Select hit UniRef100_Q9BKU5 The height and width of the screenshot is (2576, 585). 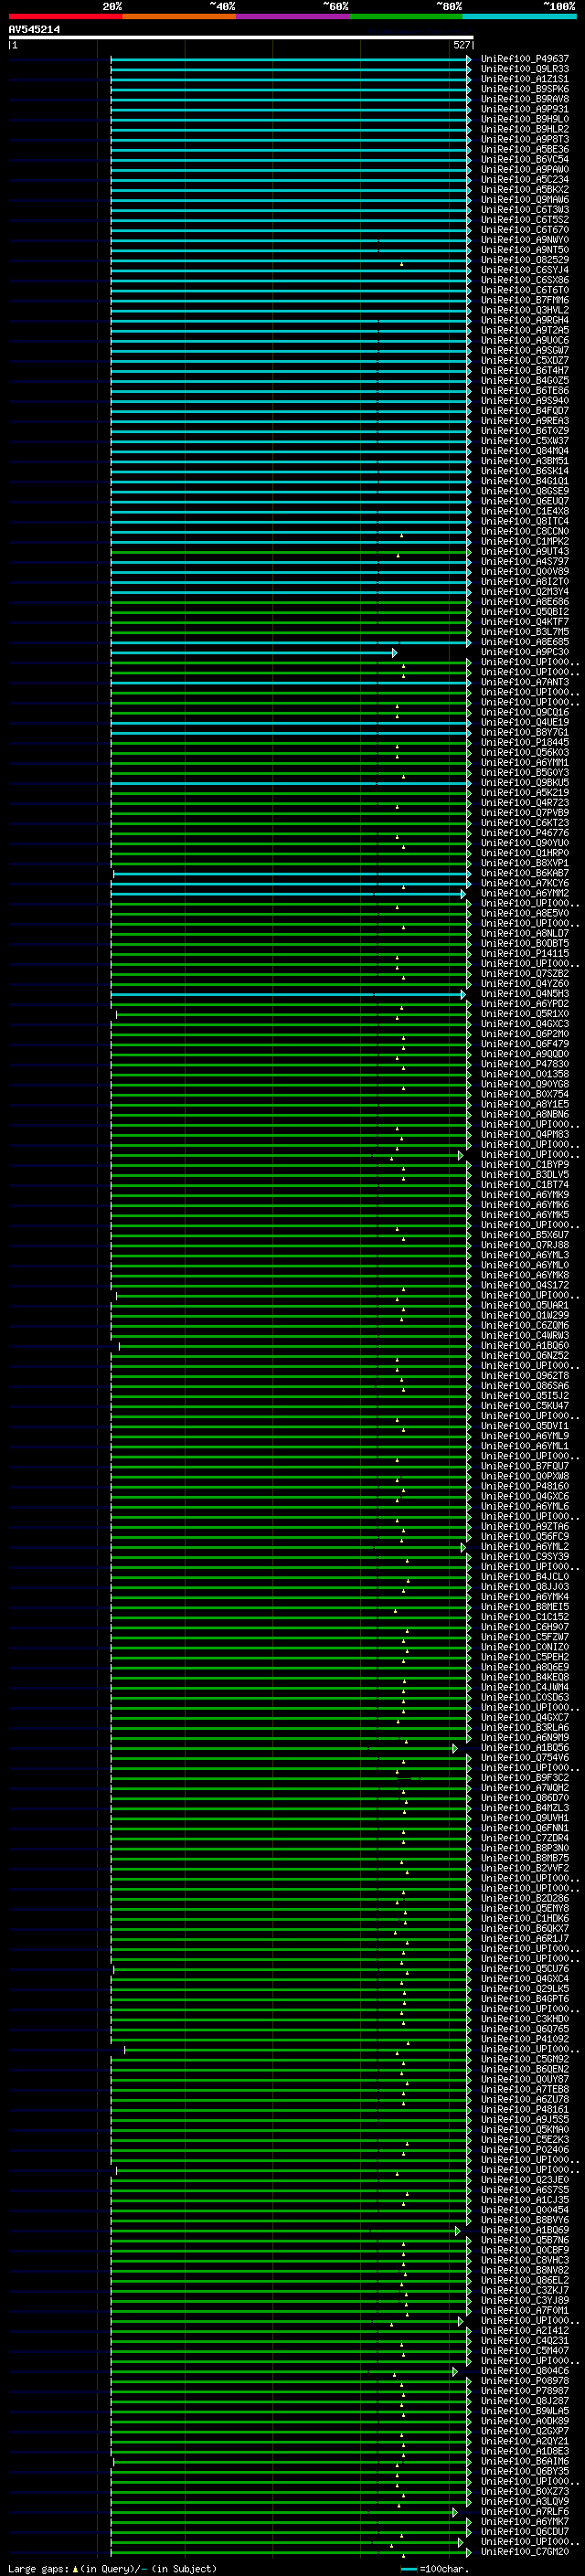[524, 783]
